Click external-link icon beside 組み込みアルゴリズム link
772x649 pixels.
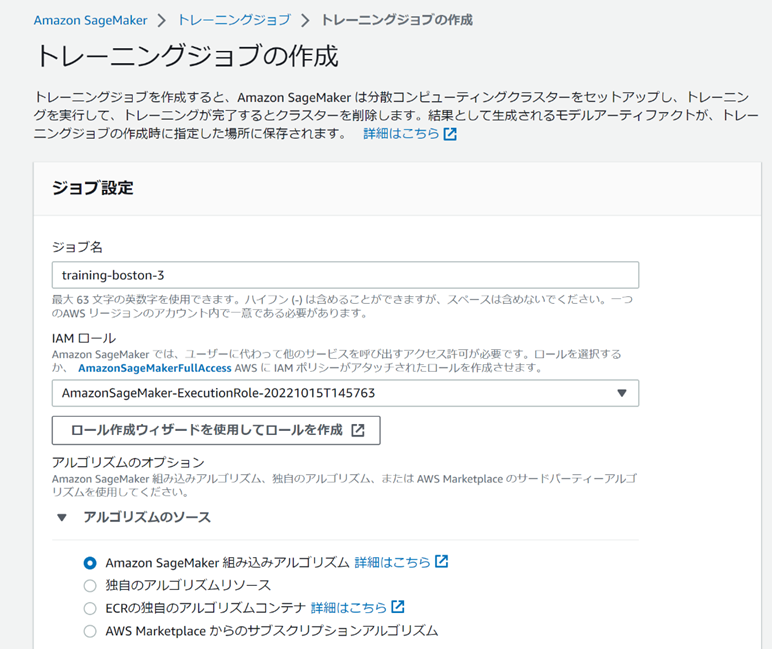442,561
